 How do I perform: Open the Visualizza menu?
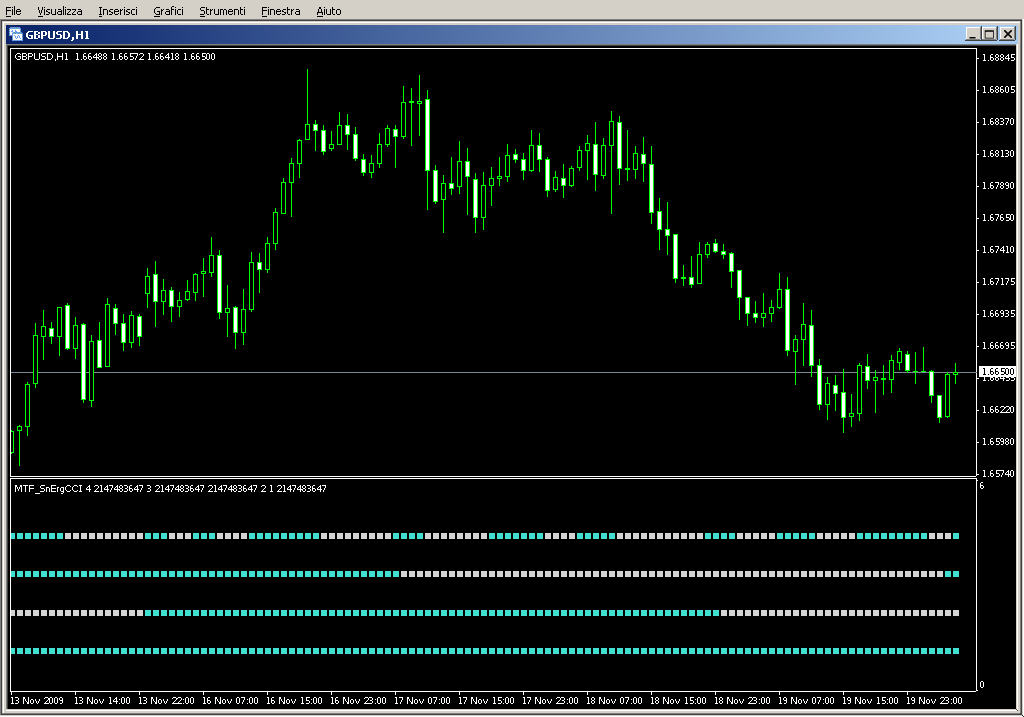tap(59, 11)
